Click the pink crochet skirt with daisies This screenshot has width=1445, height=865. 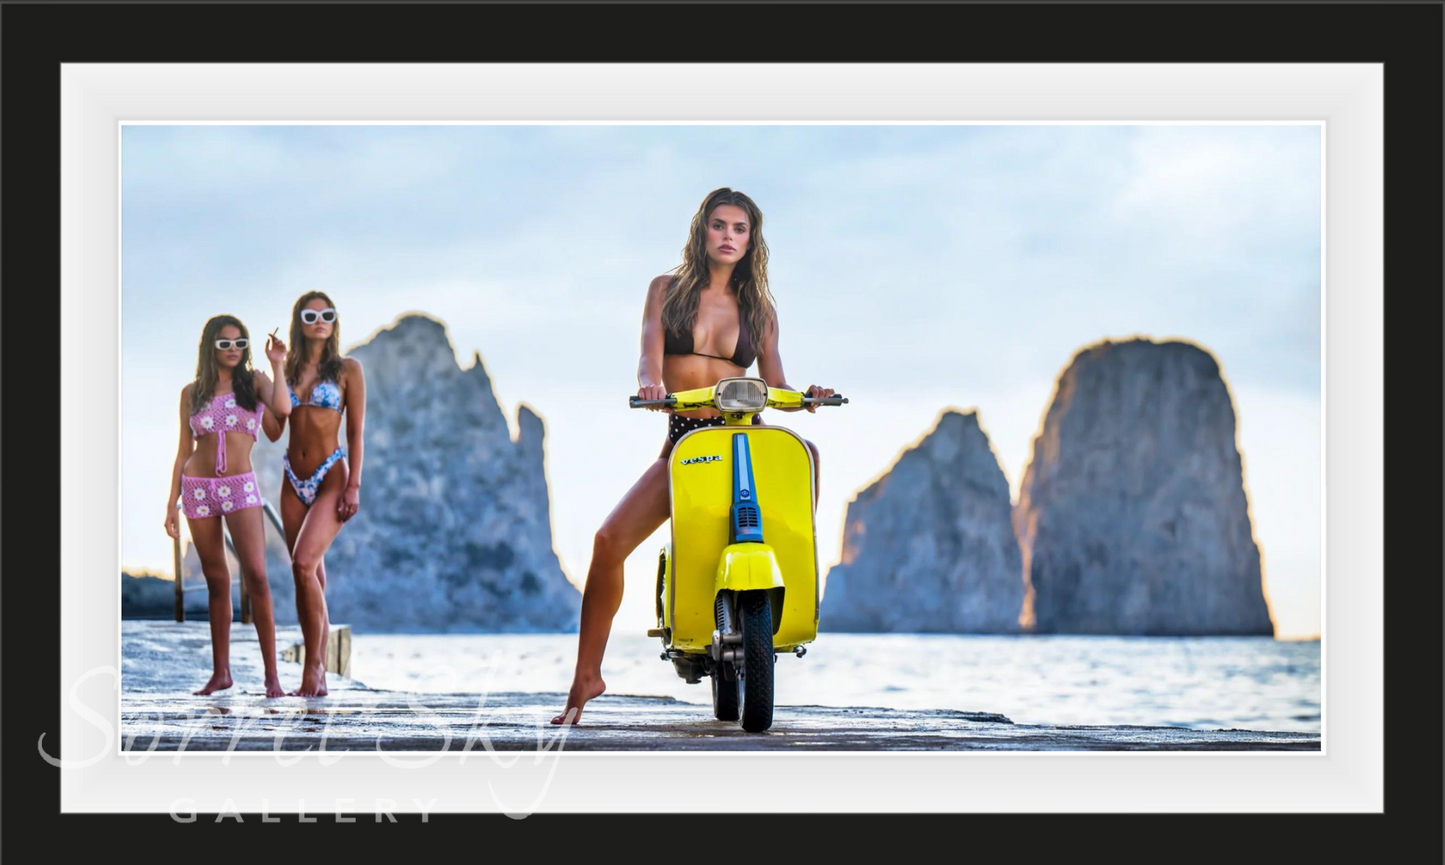(x=221, y=494)
